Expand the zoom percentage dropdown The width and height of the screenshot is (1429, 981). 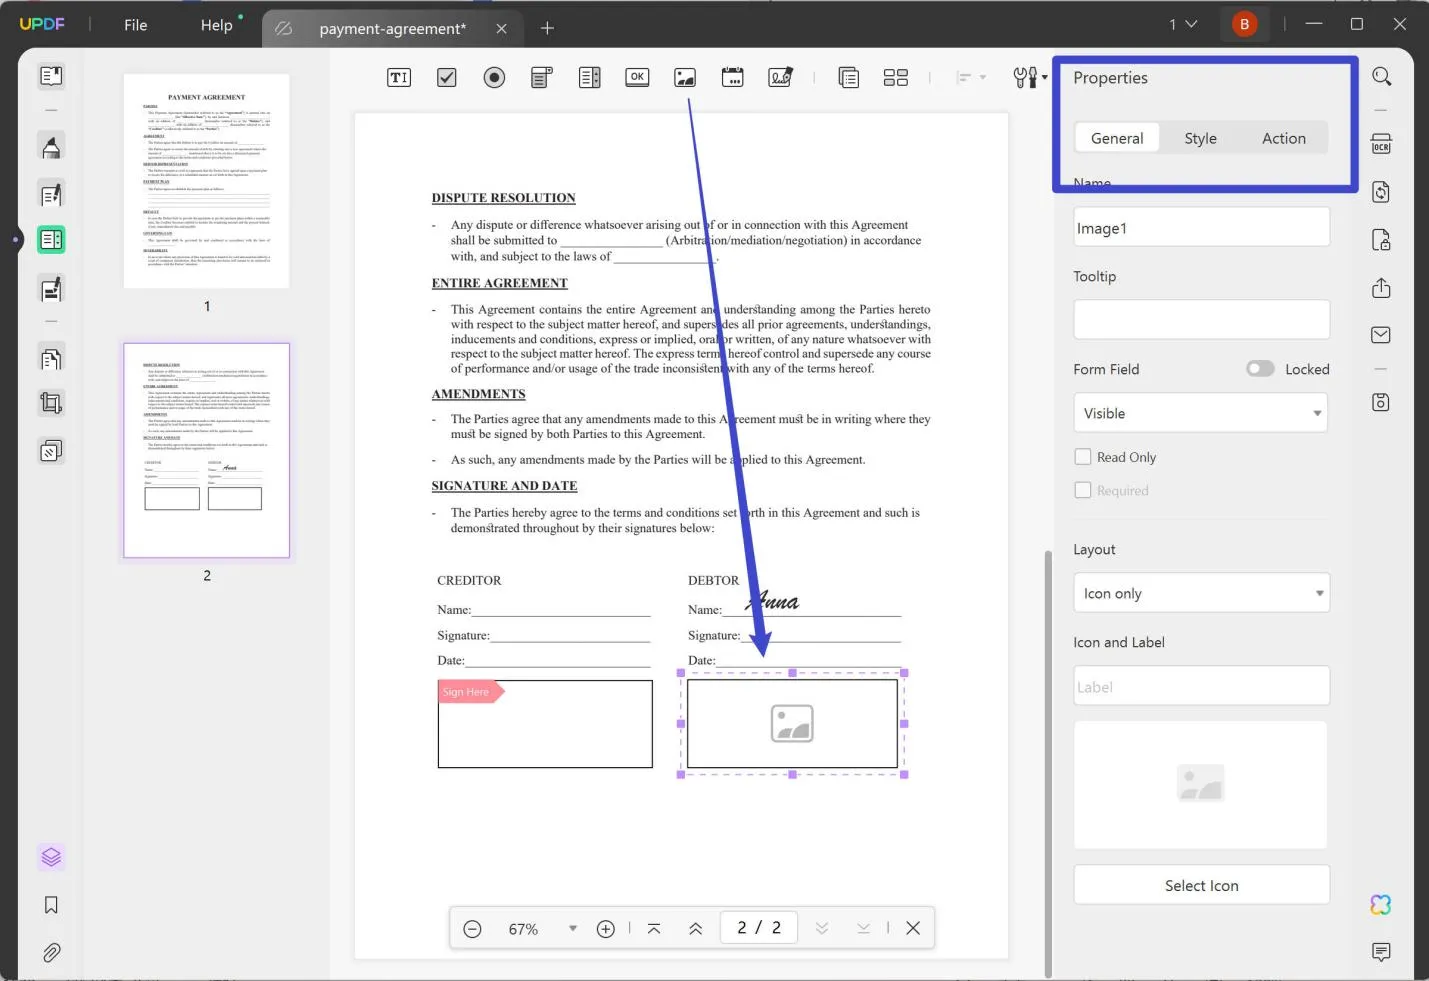point(572,928)
